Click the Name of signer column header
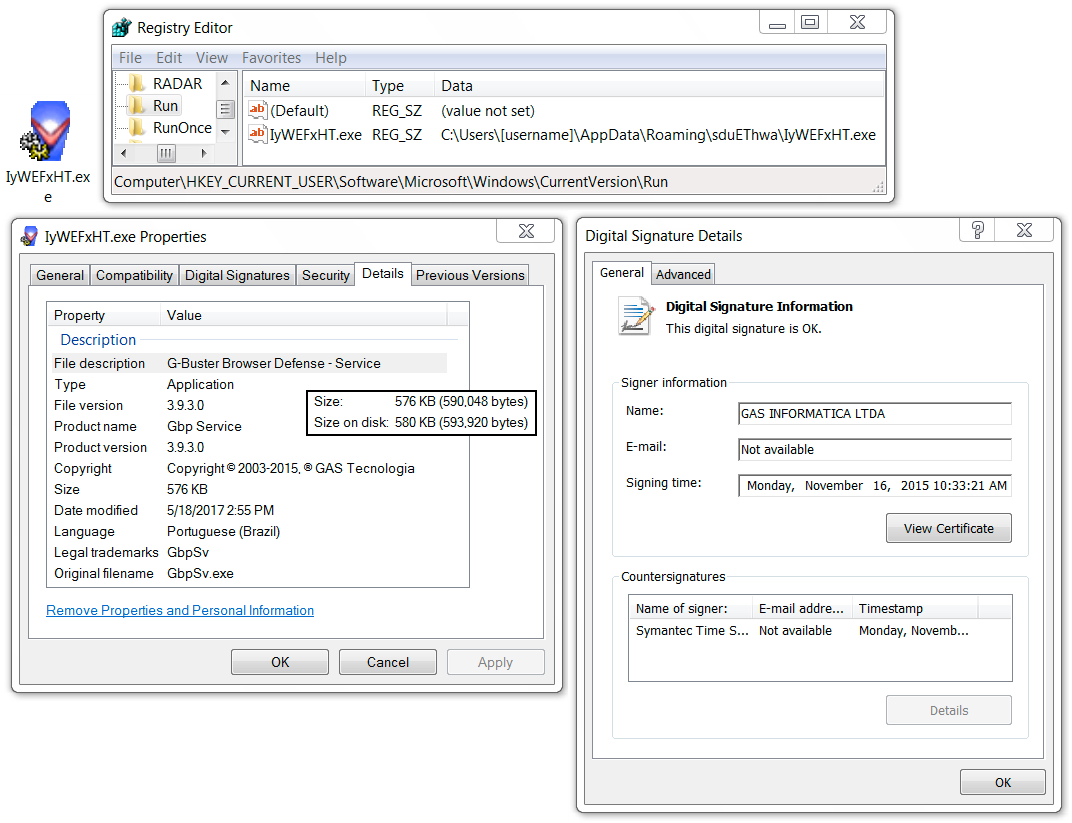The height and width of the screenshot is (823, 1072). tap(691, 608)
